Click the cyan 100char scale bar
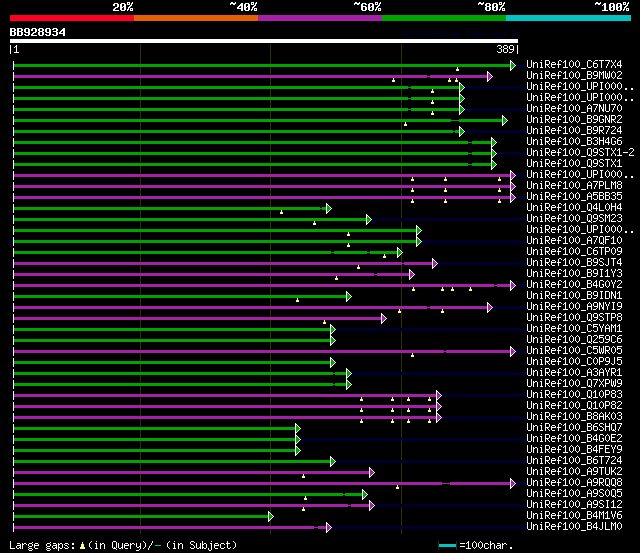The width and height of the screenshot is (640, 553). tap(447, 546)
